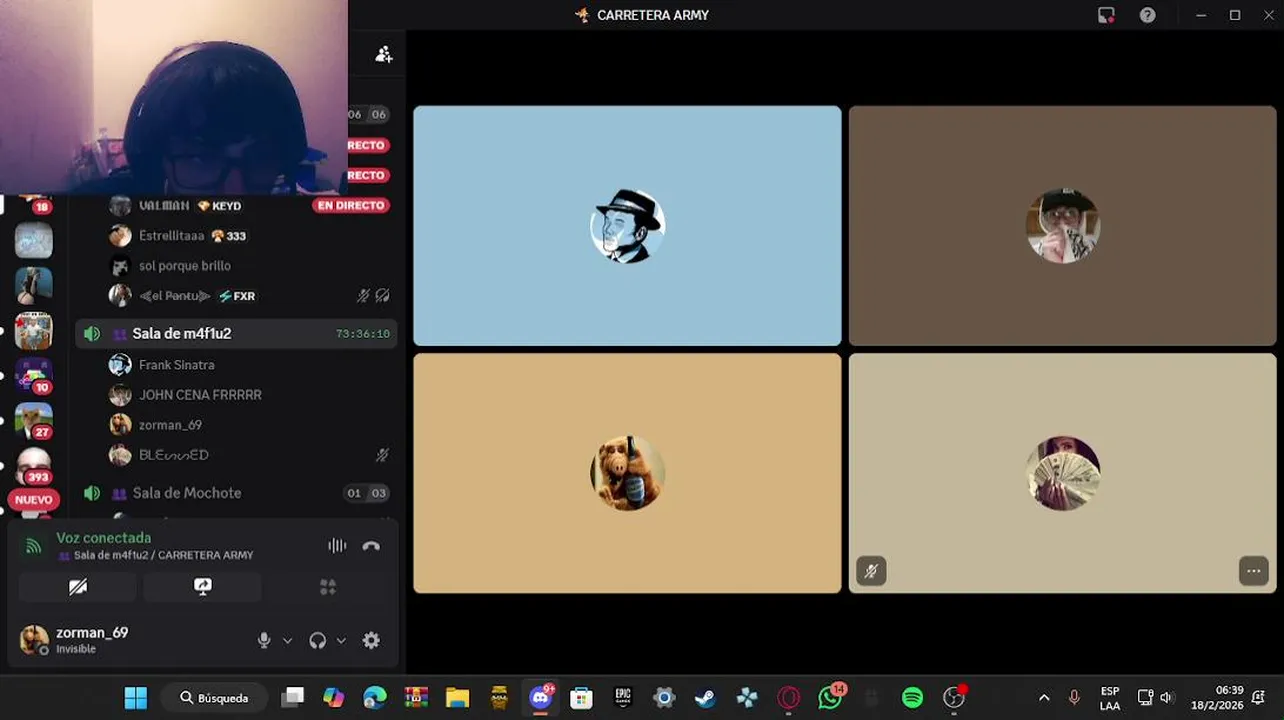Open Task View on taskbar
Viewport: 1284px width, 720px height.
(x=292, y=698)
